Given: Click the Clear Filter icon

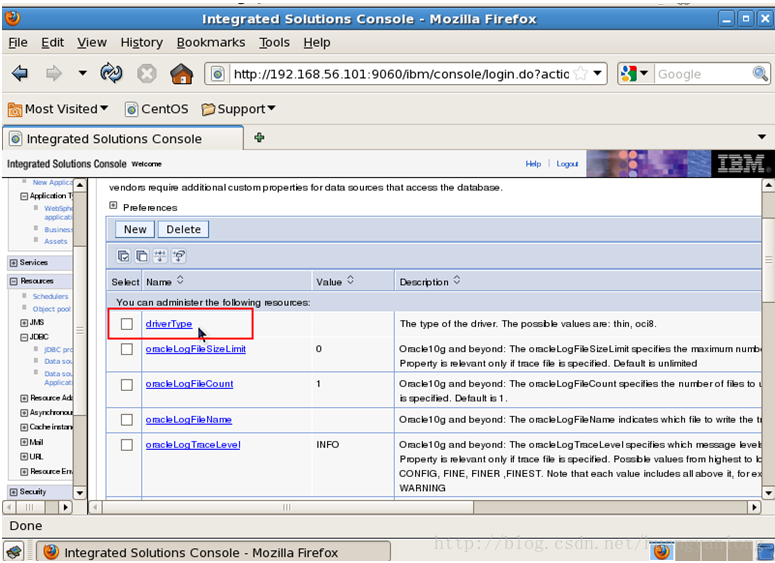Looking at the screenshot, I should point(178,256).
